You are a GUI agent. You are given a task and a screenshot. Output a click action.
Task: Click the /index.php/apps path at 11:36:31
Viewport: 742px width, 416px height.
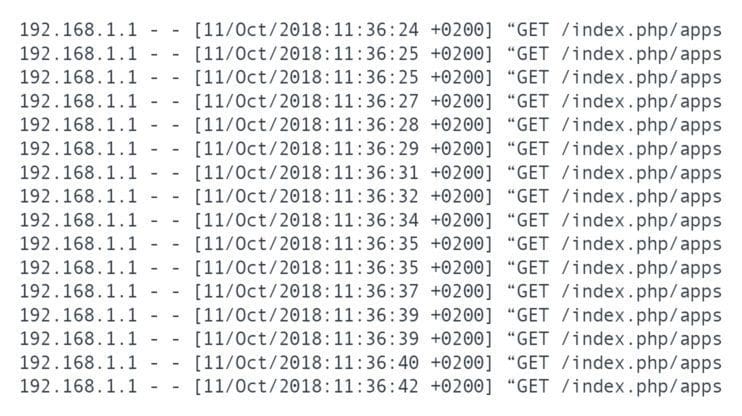tap(642, 173)
